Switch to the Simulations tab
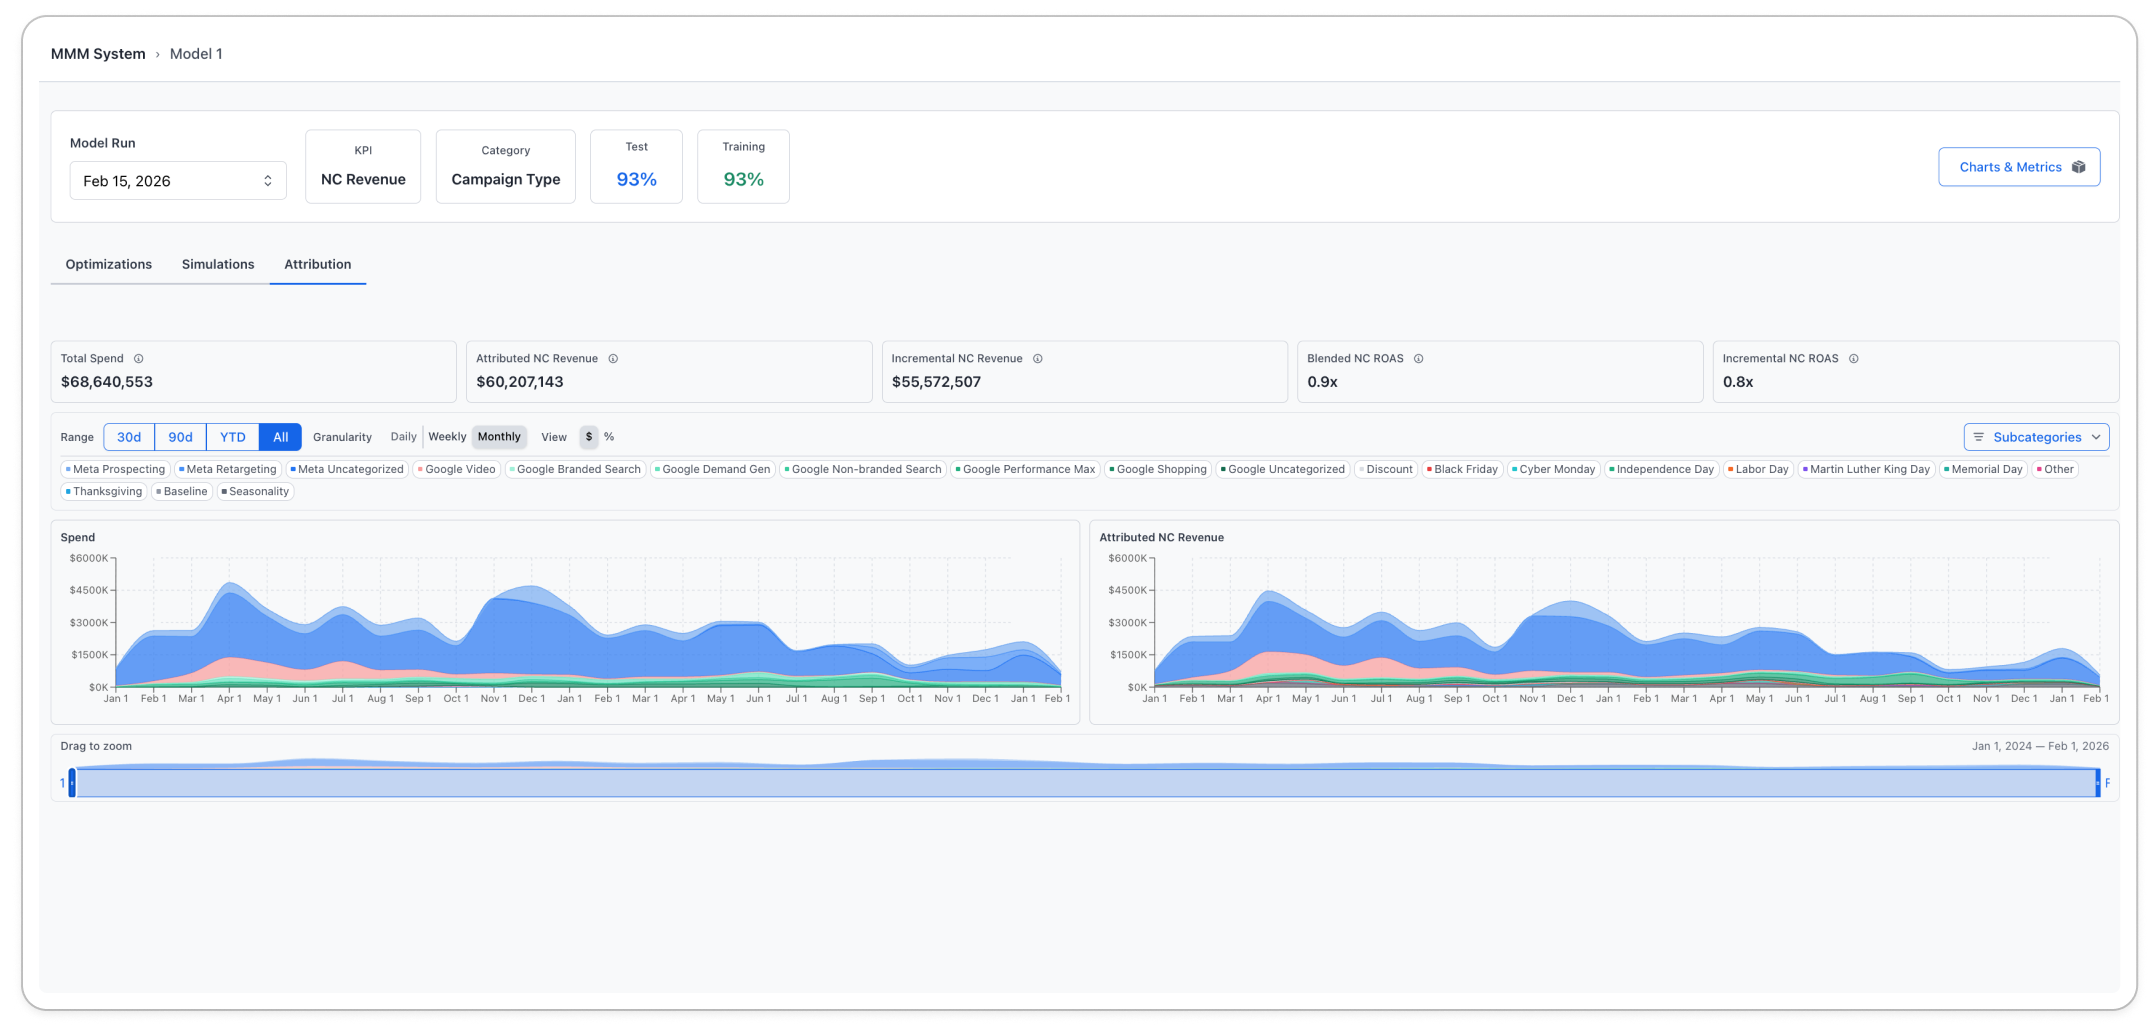 coord(218,265)
